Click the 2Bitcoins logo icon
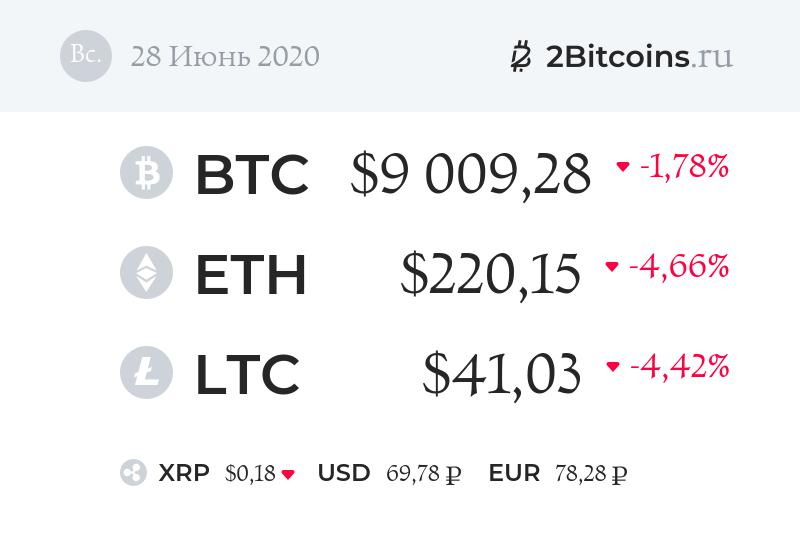The image size is (800, 540). coord(520,56)
